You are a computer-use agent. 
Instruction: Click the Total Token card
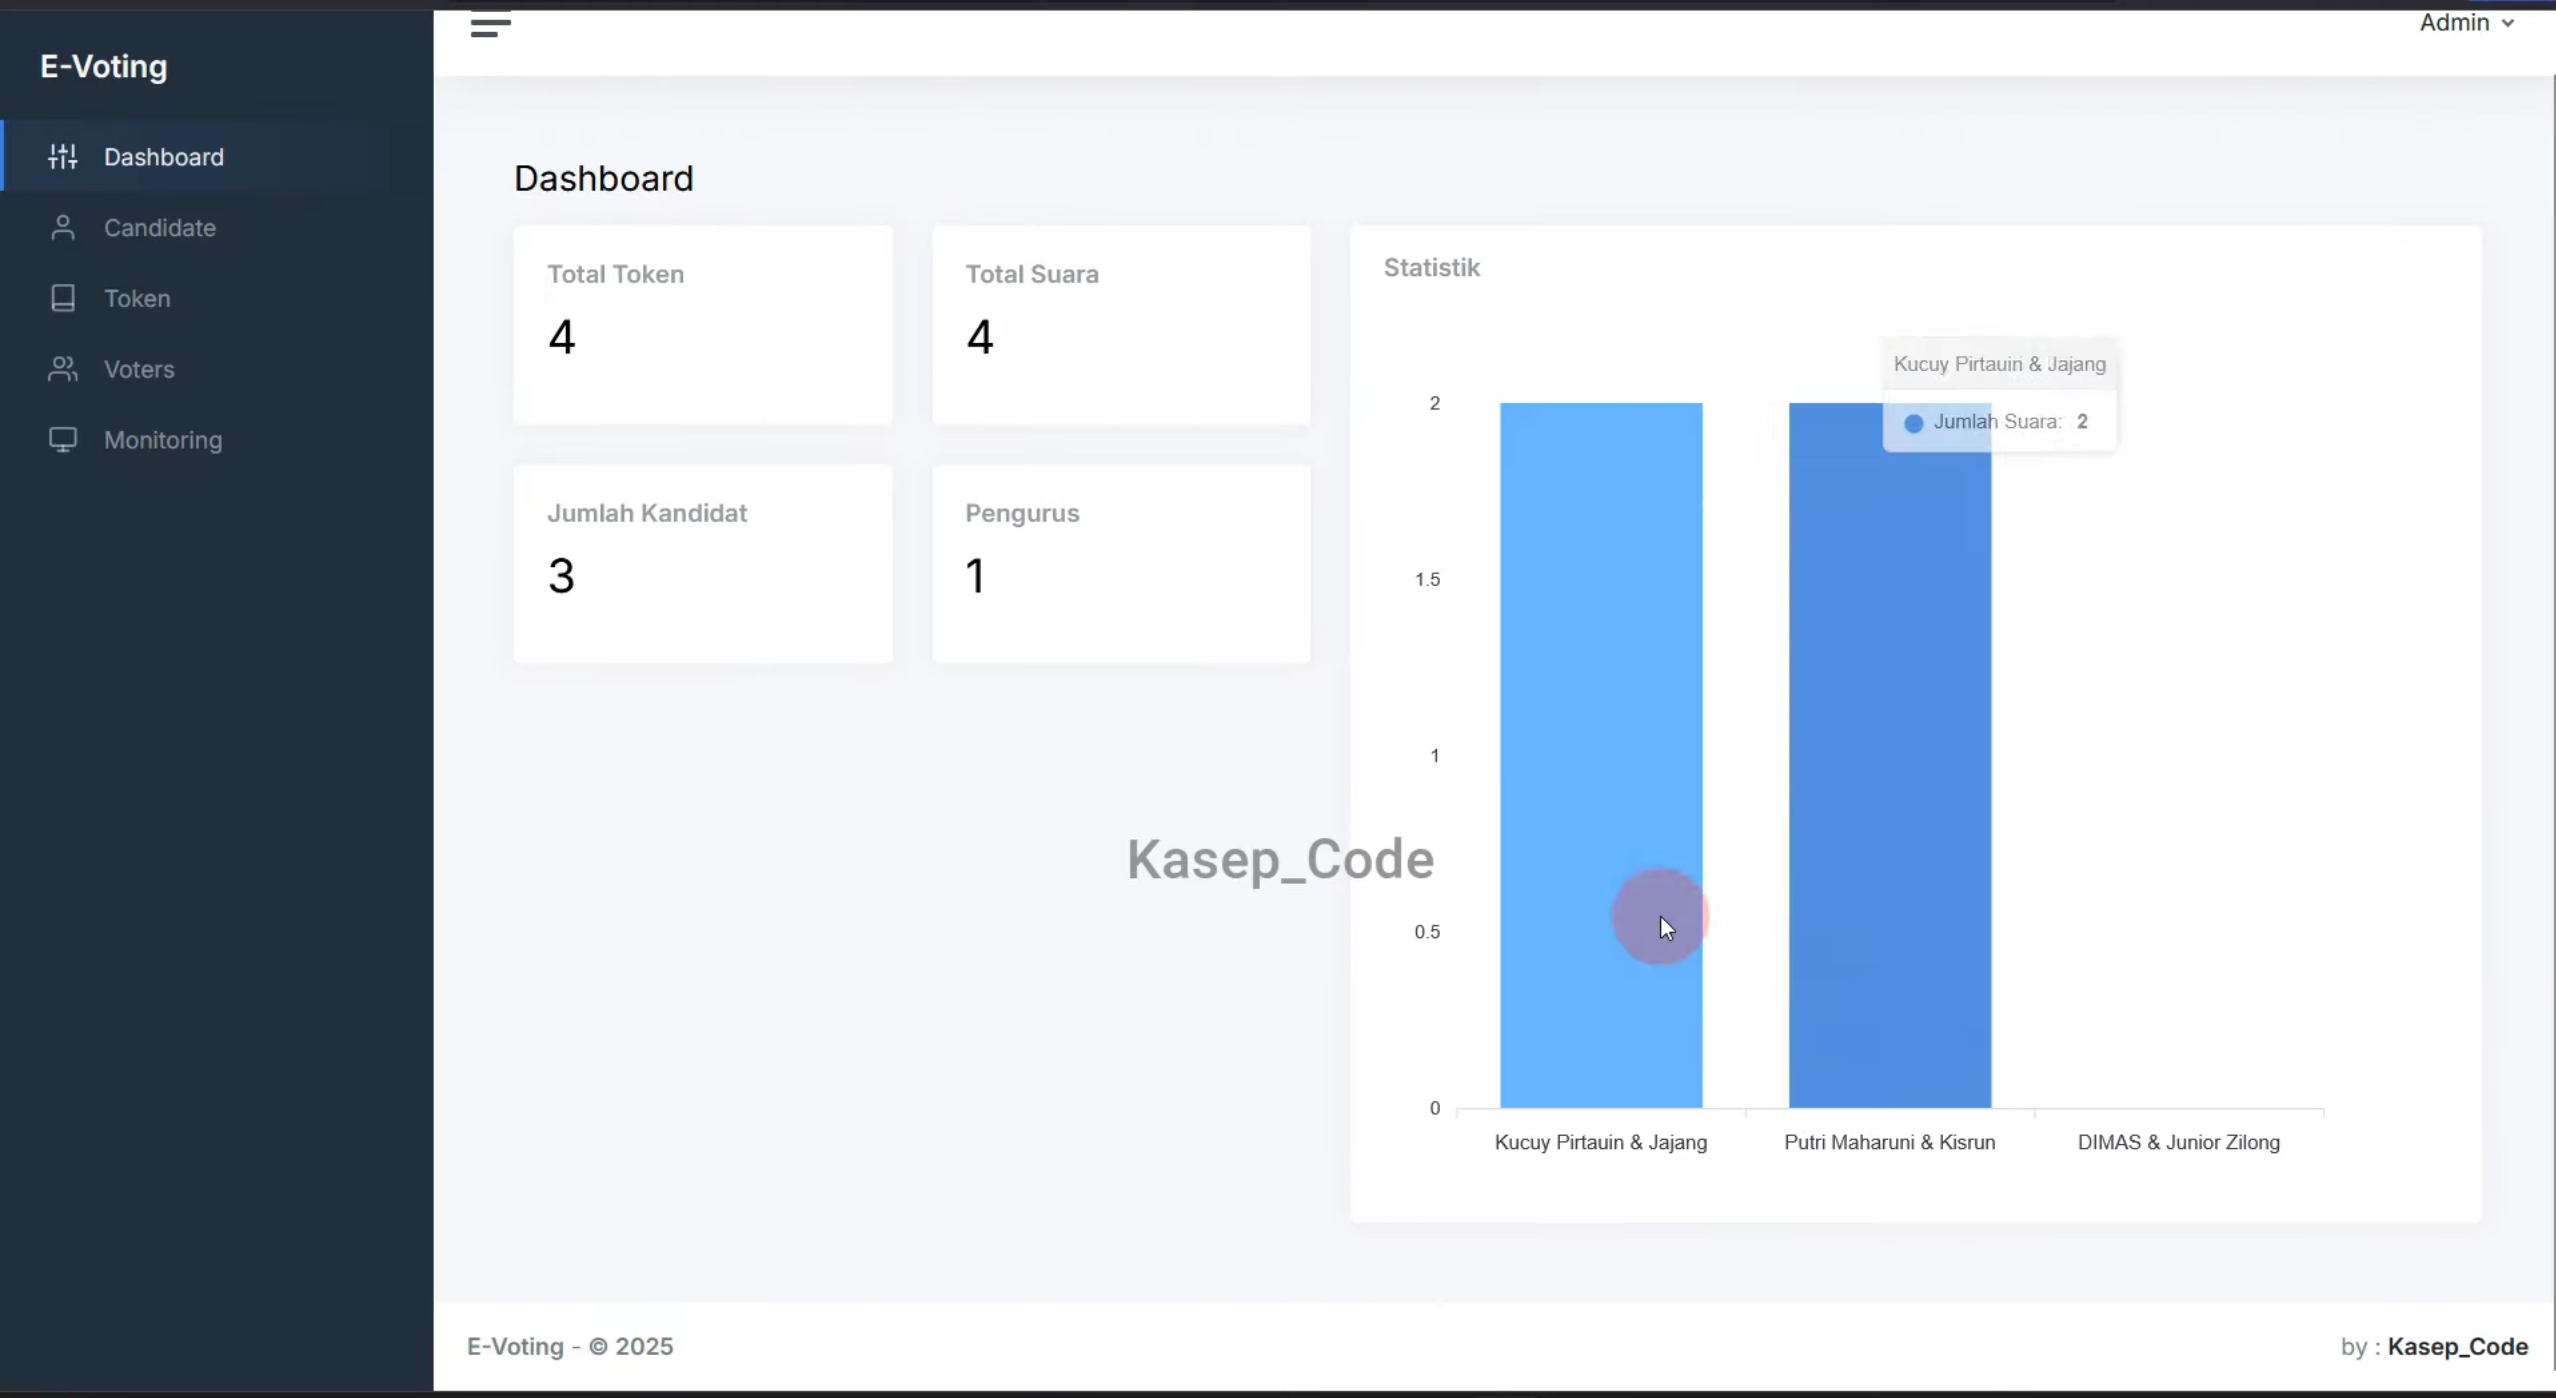pyautogui.click(x=703, y=325)
